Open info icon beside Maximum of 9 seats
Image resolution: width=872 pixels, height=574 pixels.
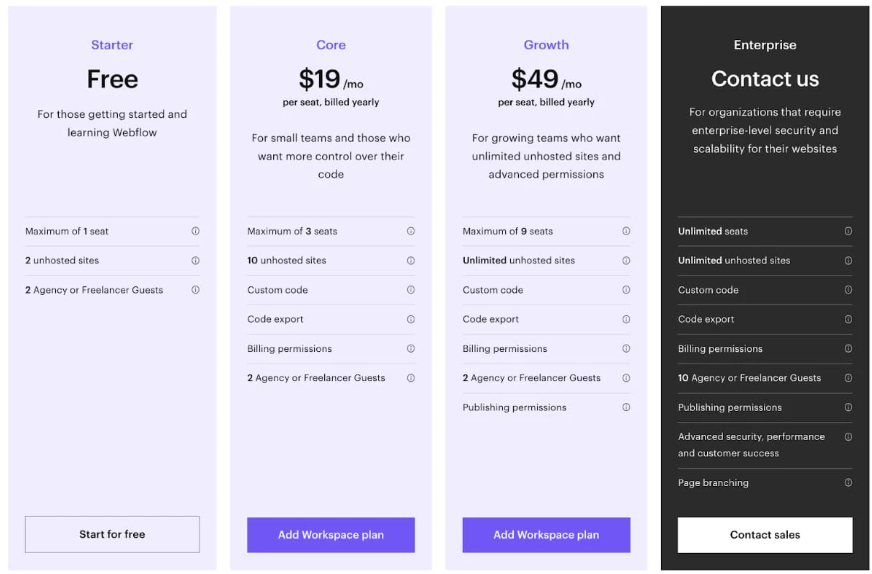pyautogui.click(x=626, y=231)
